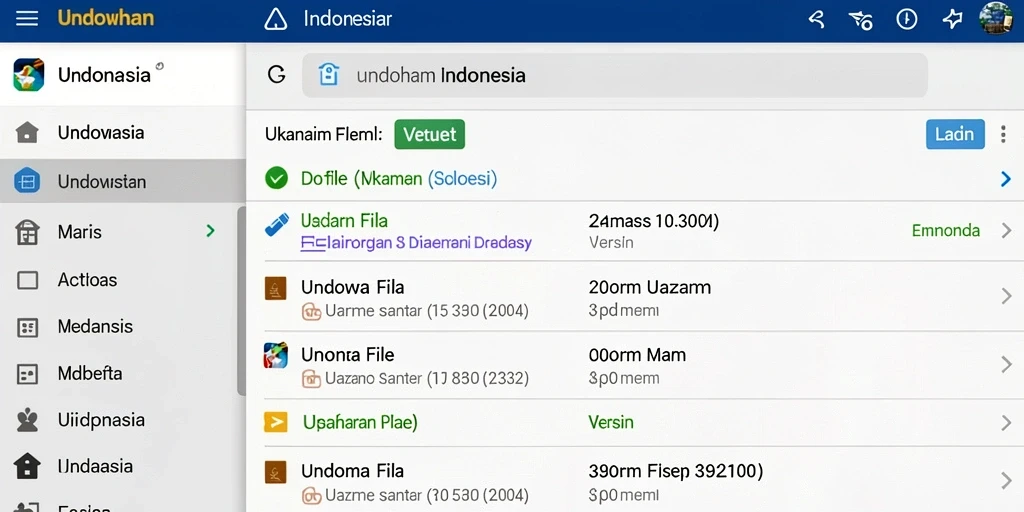The image size is (1024, 512).
Task: Click the Undowhan title in the top bar
Action: pyautogui.click(x=106, y=18)
